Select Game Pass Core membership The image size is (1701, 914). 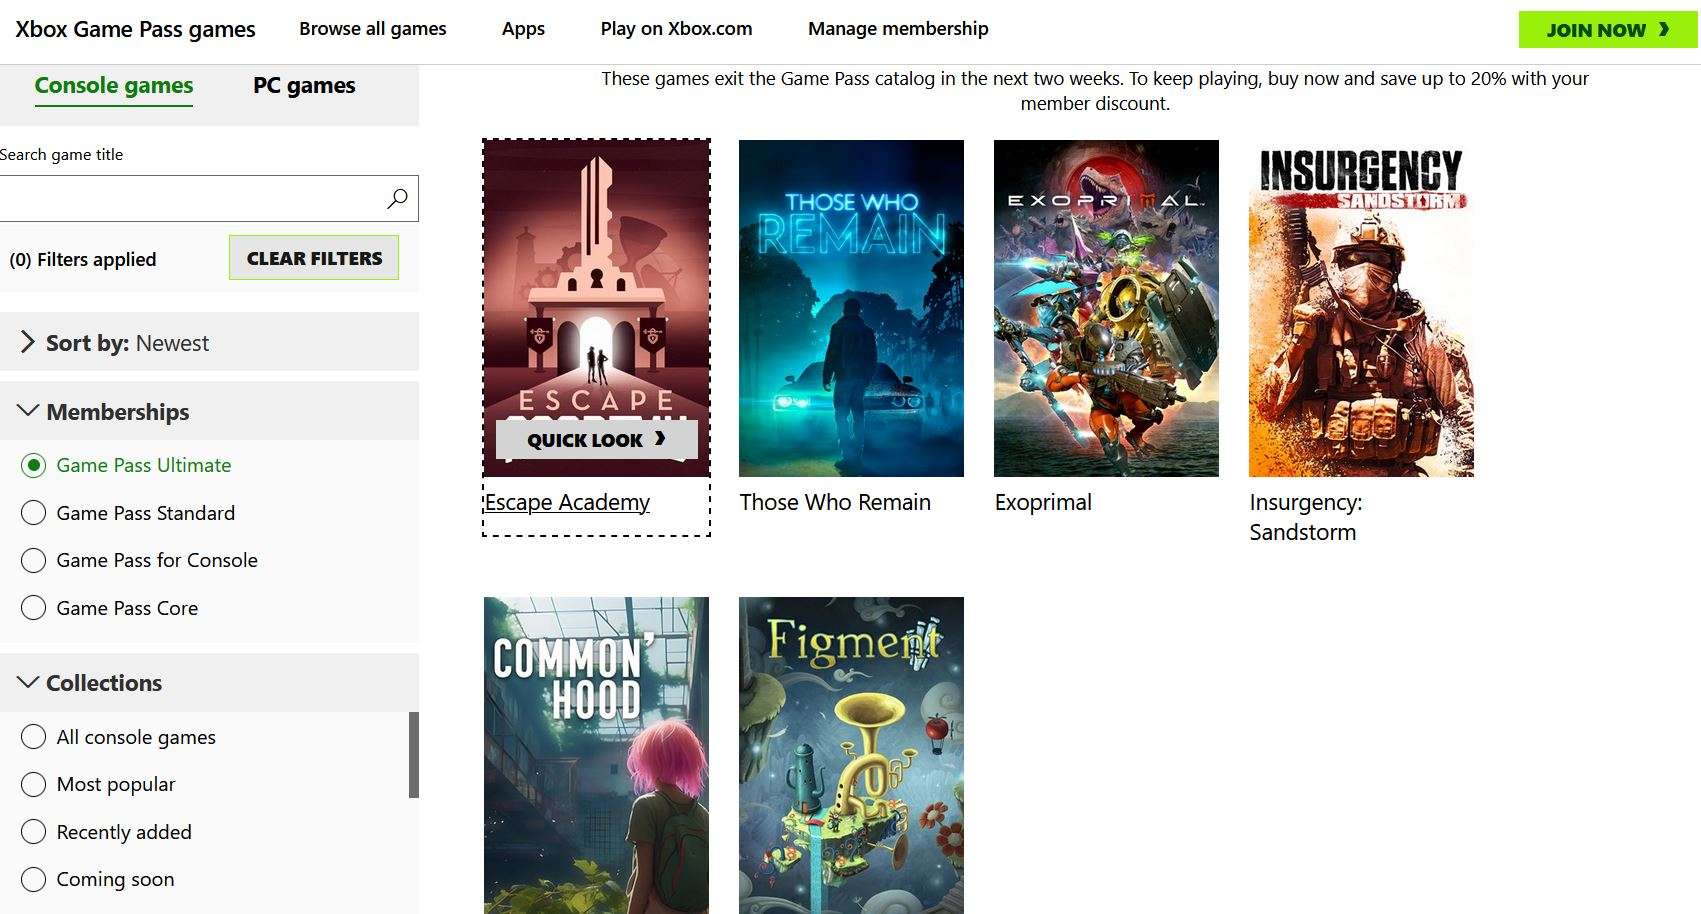[109, 608]
